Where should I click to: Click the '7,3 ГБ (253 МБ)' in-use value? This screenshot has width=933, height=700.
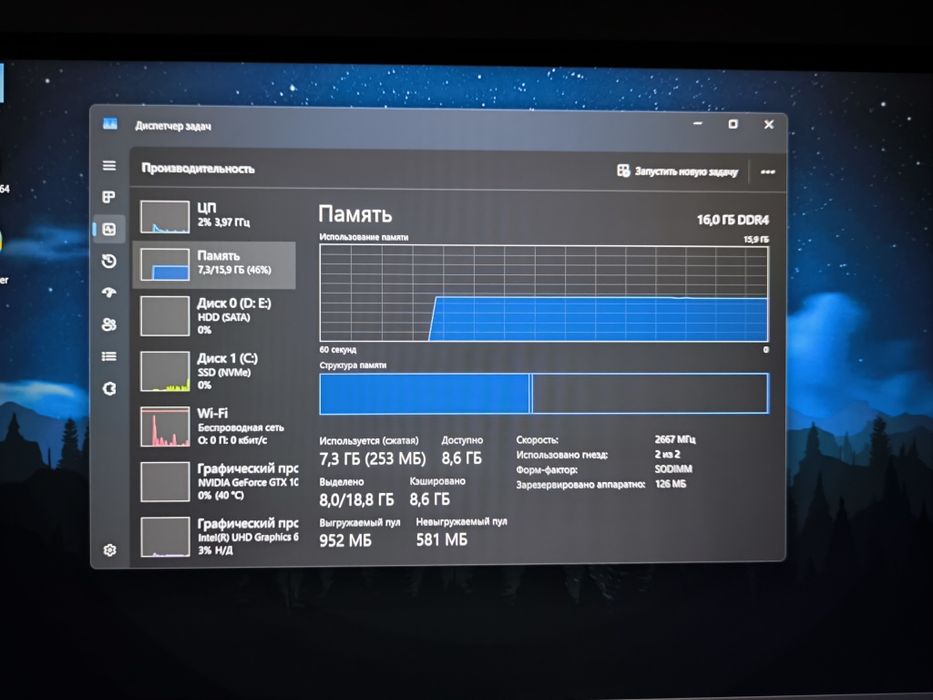tap(372, 459)
